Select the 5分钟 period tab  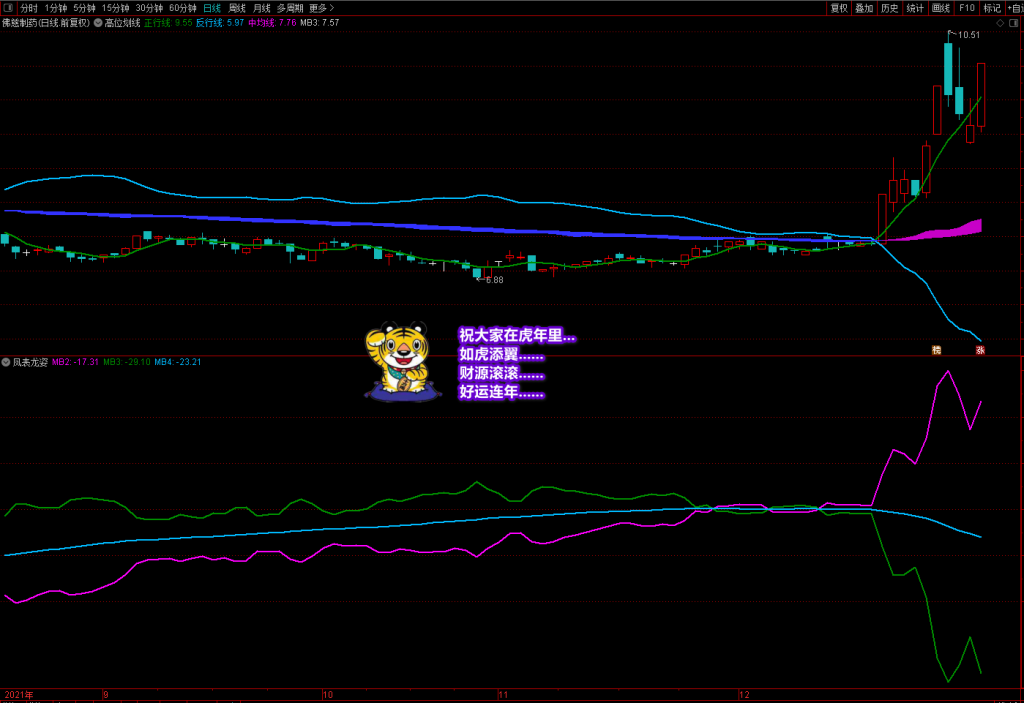pyautogui.click(x=84, y=8)
